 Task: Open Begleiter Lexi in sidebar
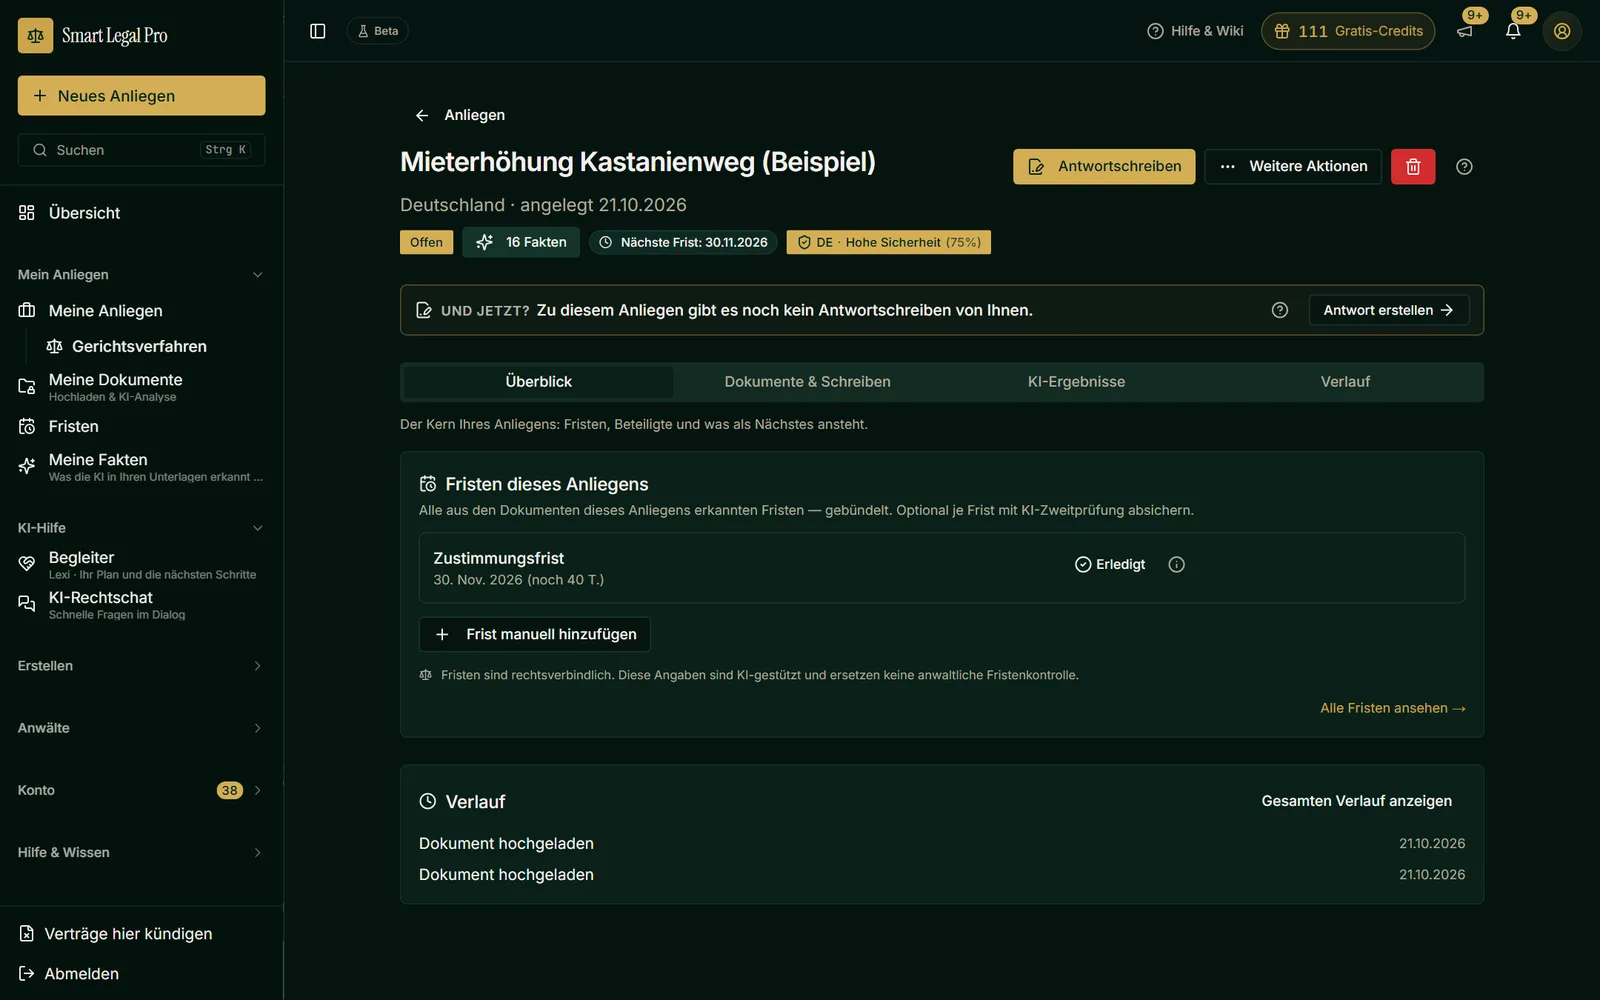coord(141,565)
